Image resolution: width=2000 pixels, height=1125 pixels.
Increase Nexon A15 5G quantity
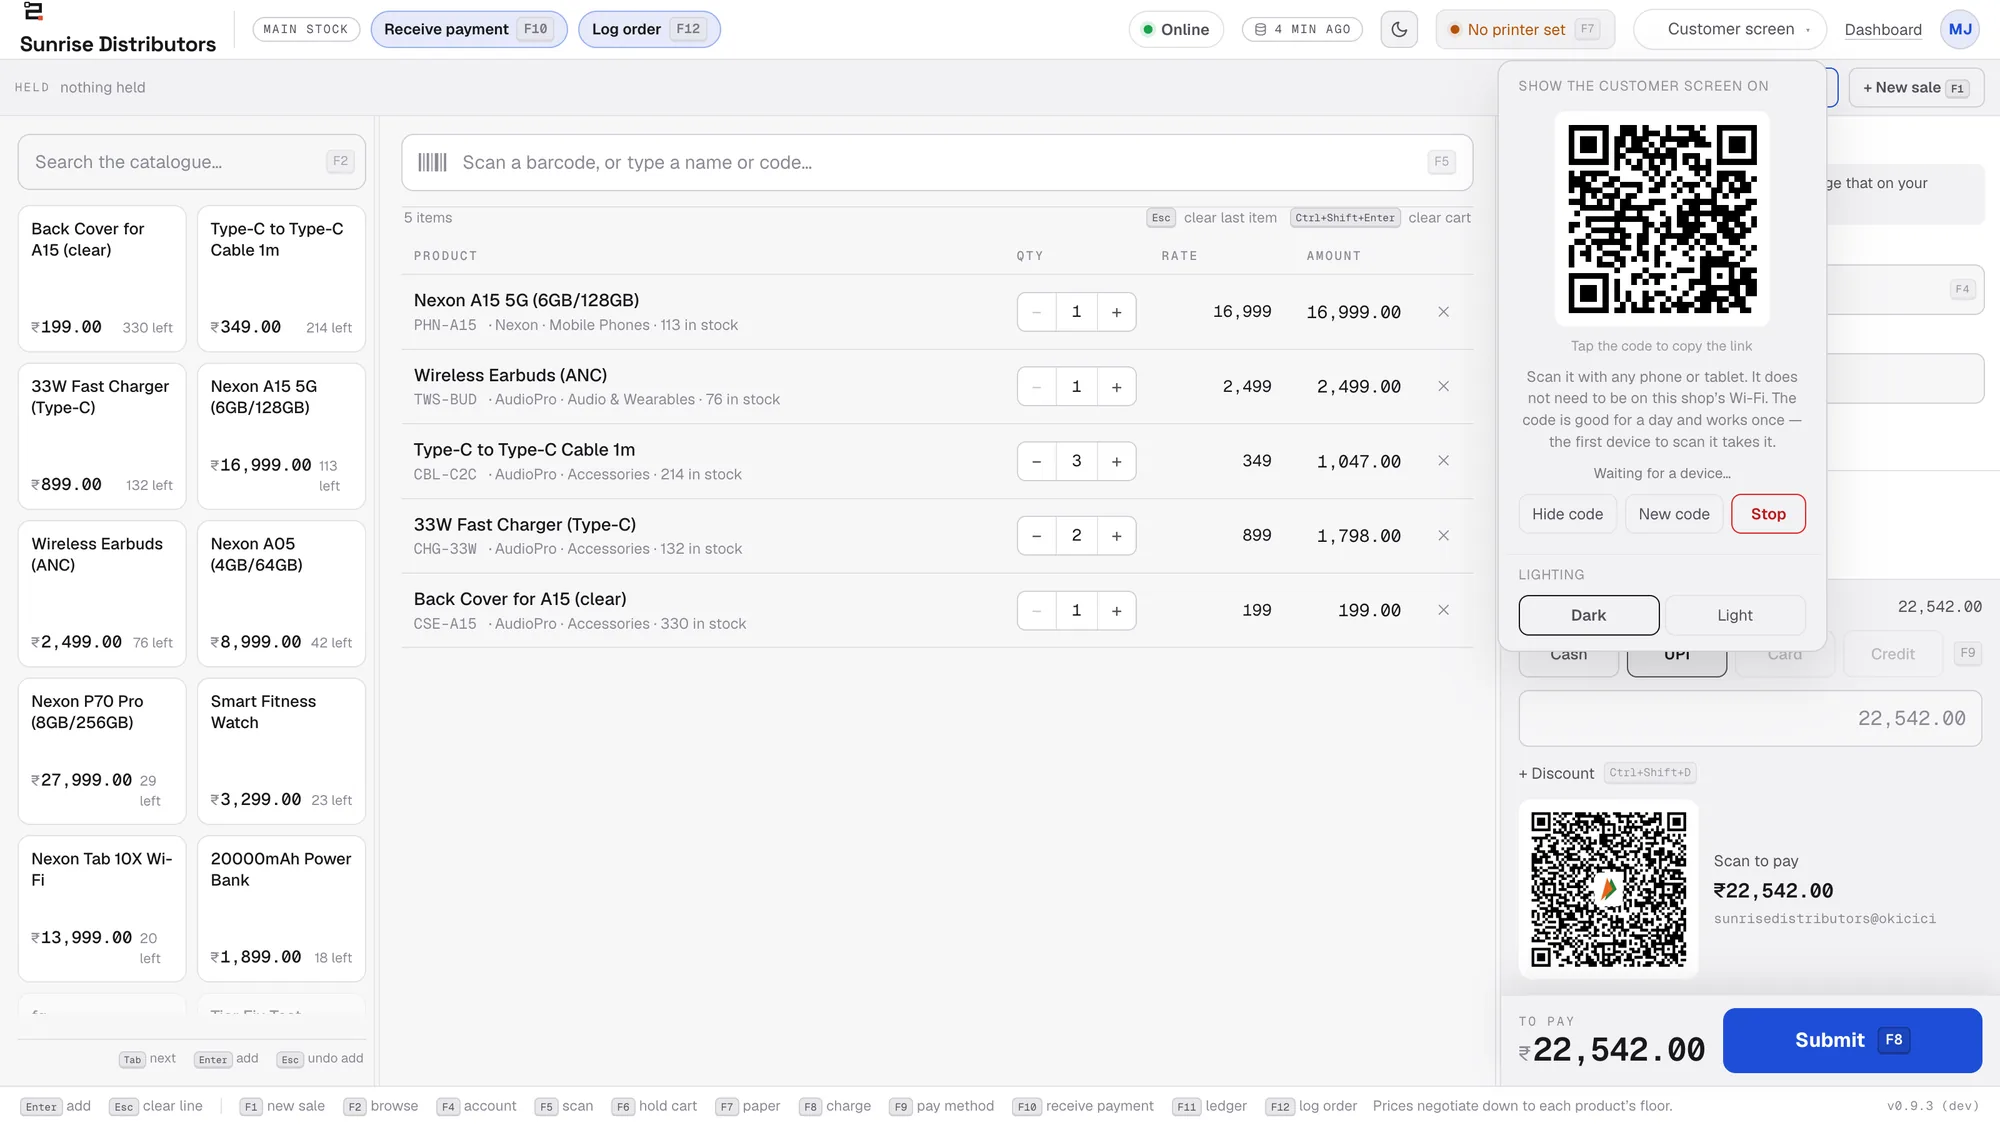point(1116,312)
